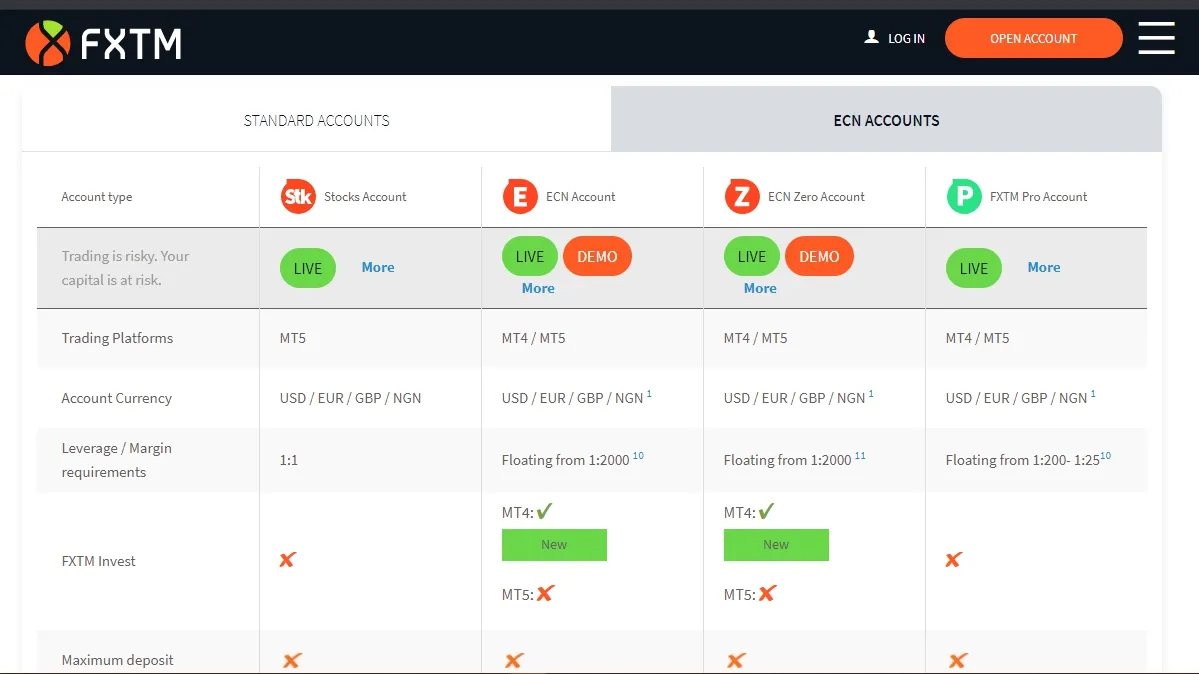
Task: Open a LIVE FXTM Pro Account
Action: click(973, 268)
